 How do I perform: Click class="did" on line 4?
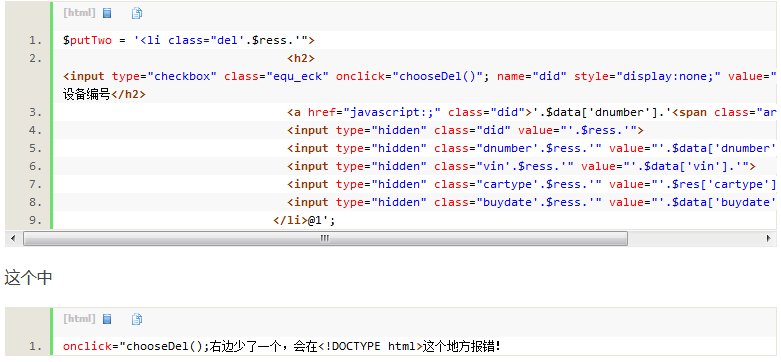coord(473,130)
